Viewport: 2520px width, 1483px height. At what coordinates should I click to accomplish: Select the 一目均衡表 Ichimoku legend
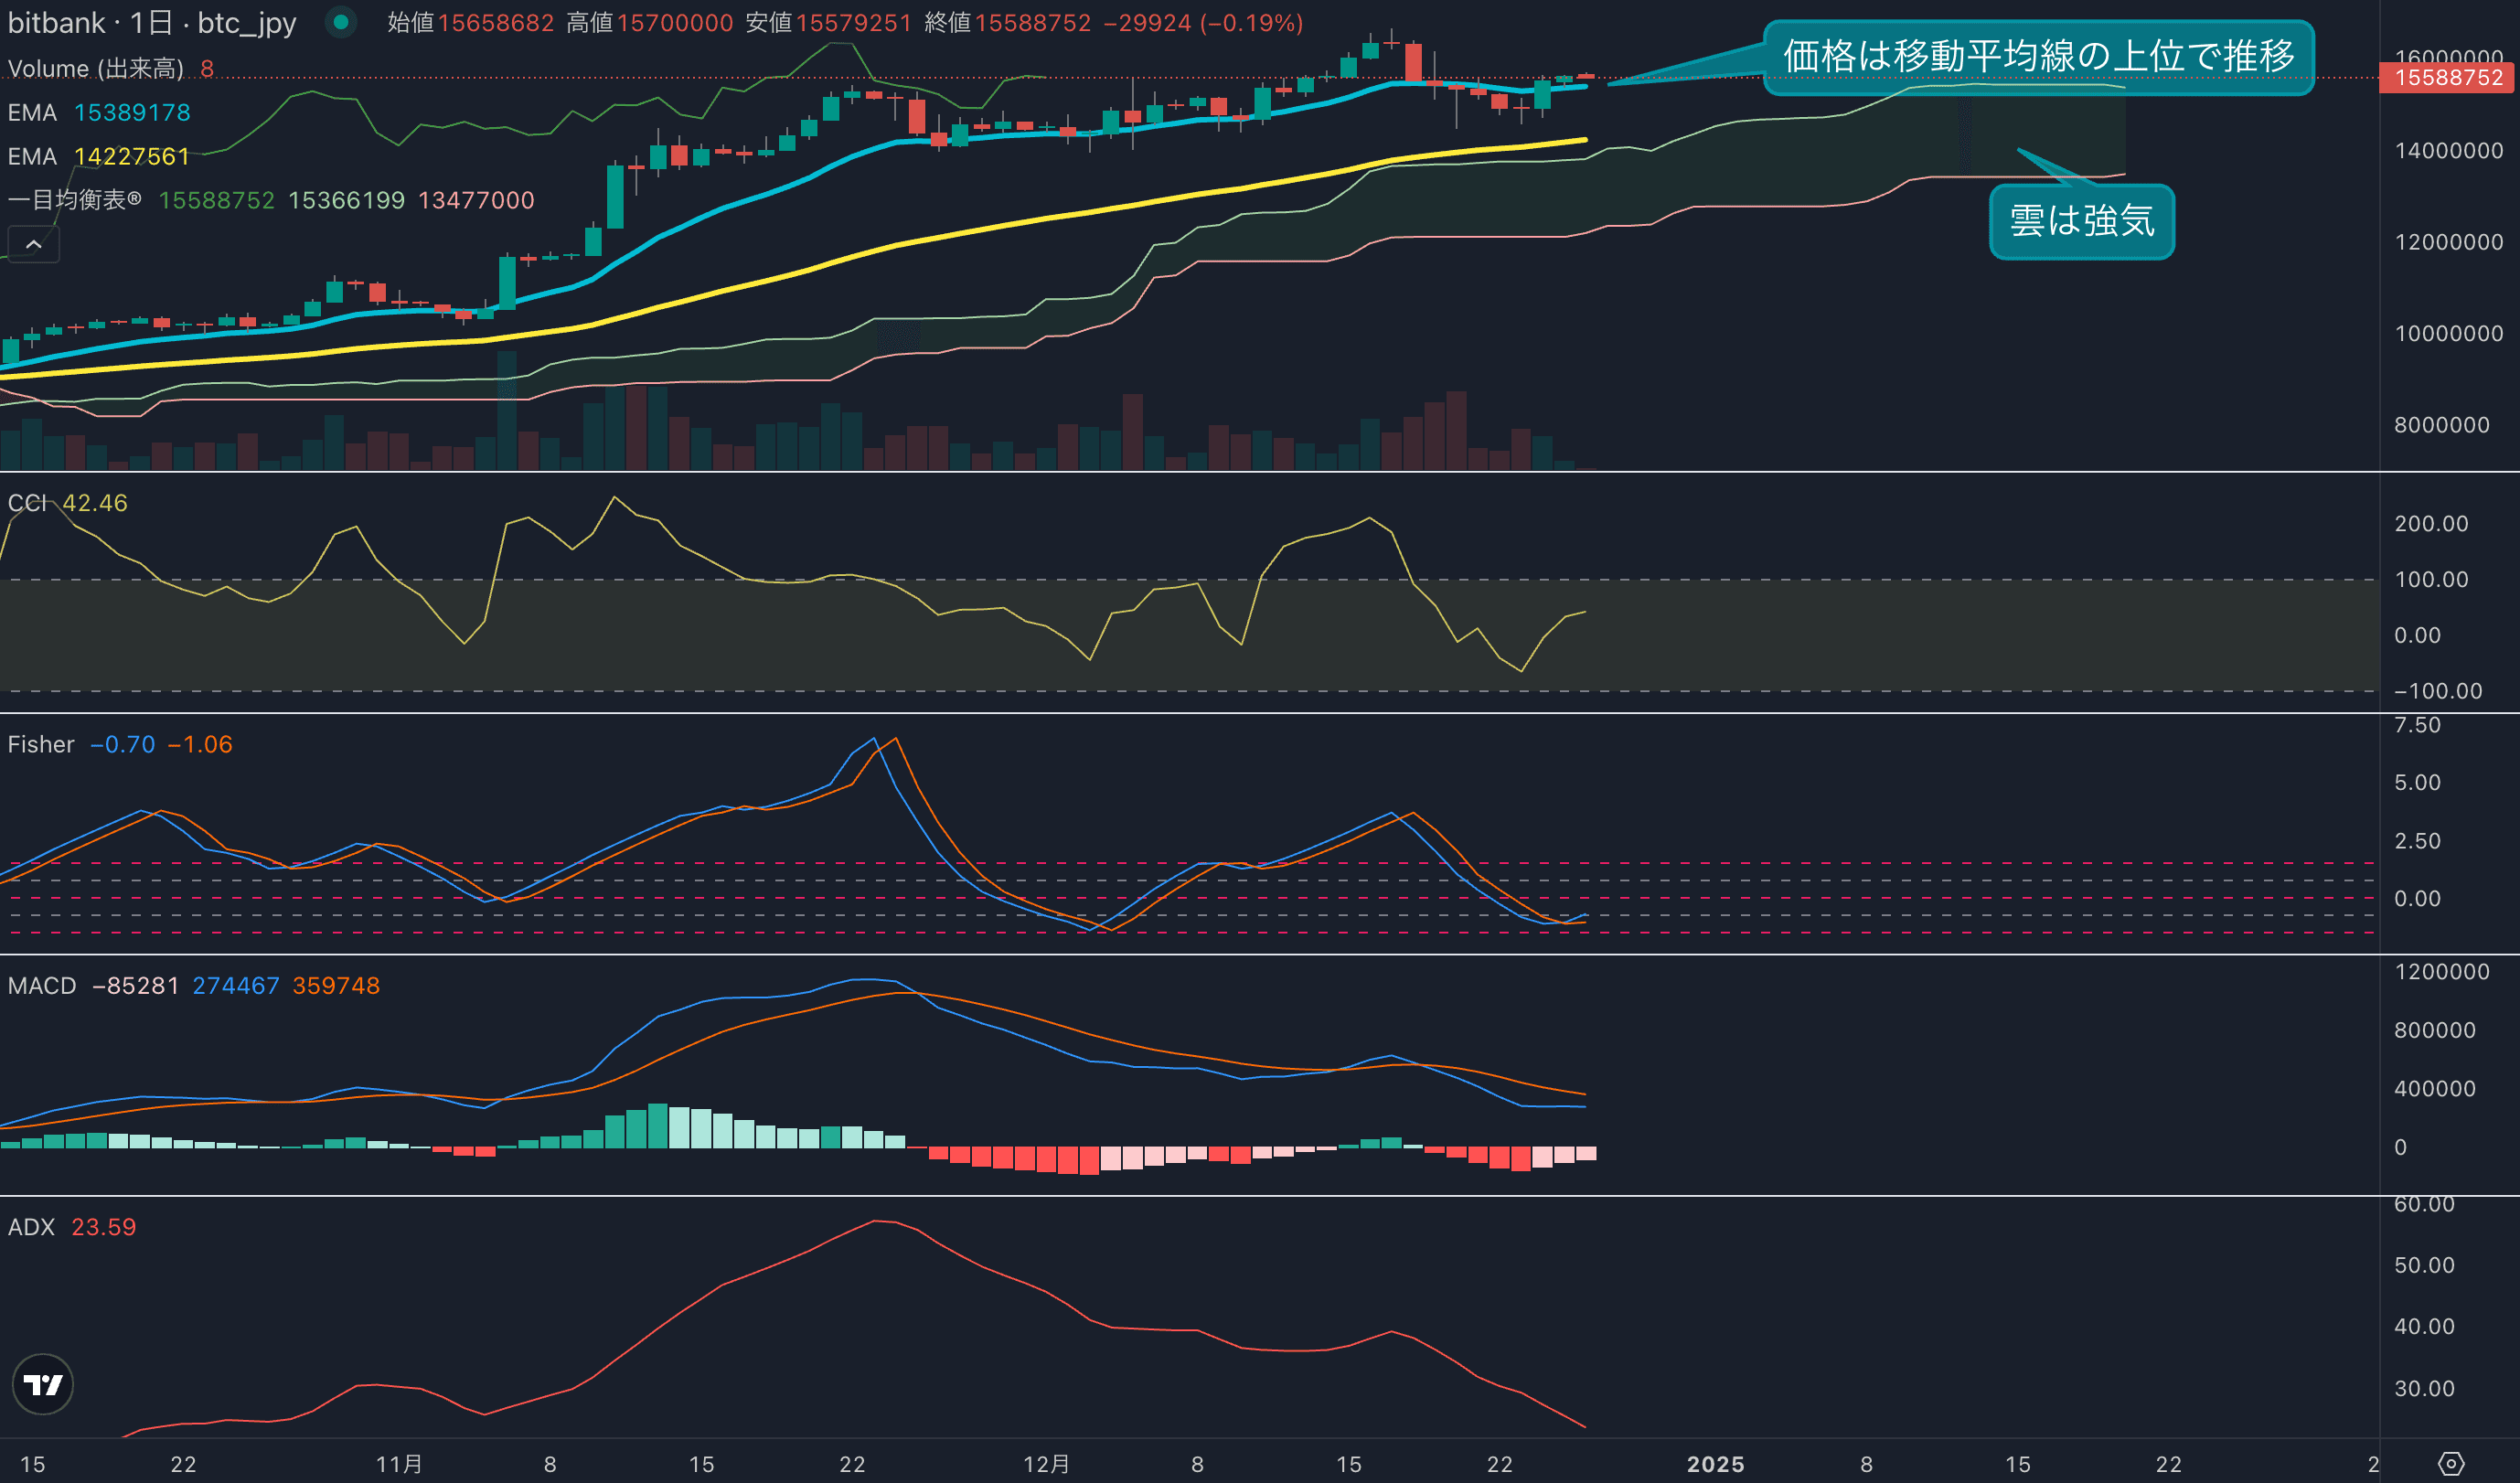pyautogui.click(x=74, y=200)
